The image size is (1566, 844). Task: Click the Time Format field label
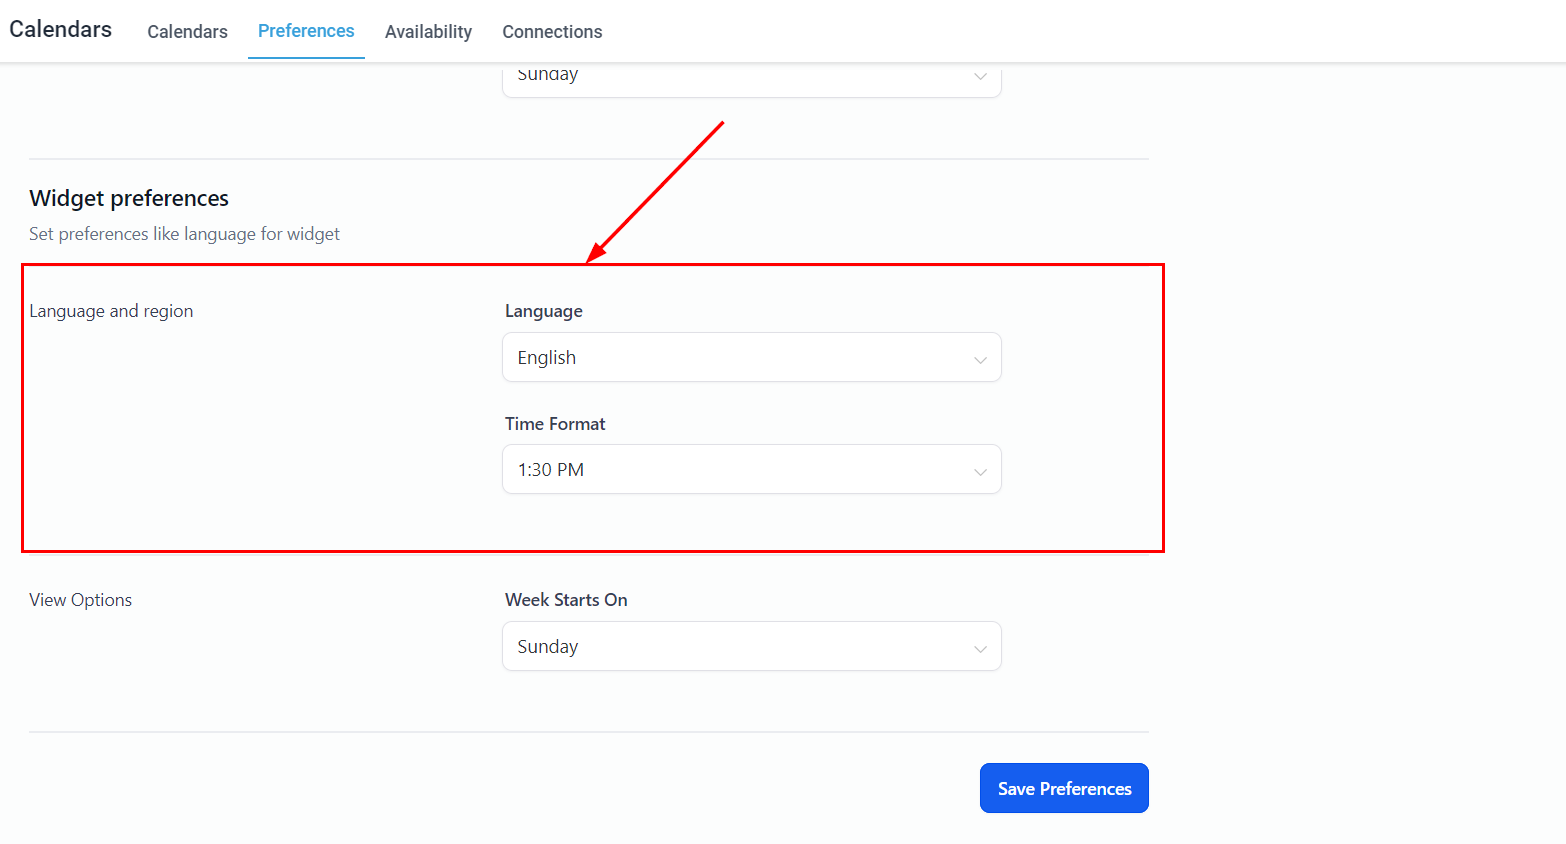click(x=555, y=424)
